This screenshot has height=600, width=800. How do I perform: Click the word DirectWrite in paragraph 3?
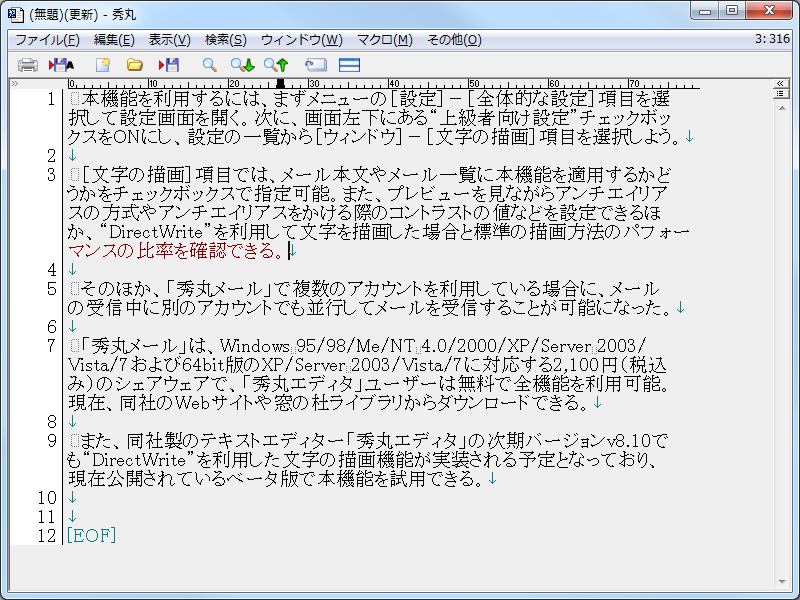(156, 233)
